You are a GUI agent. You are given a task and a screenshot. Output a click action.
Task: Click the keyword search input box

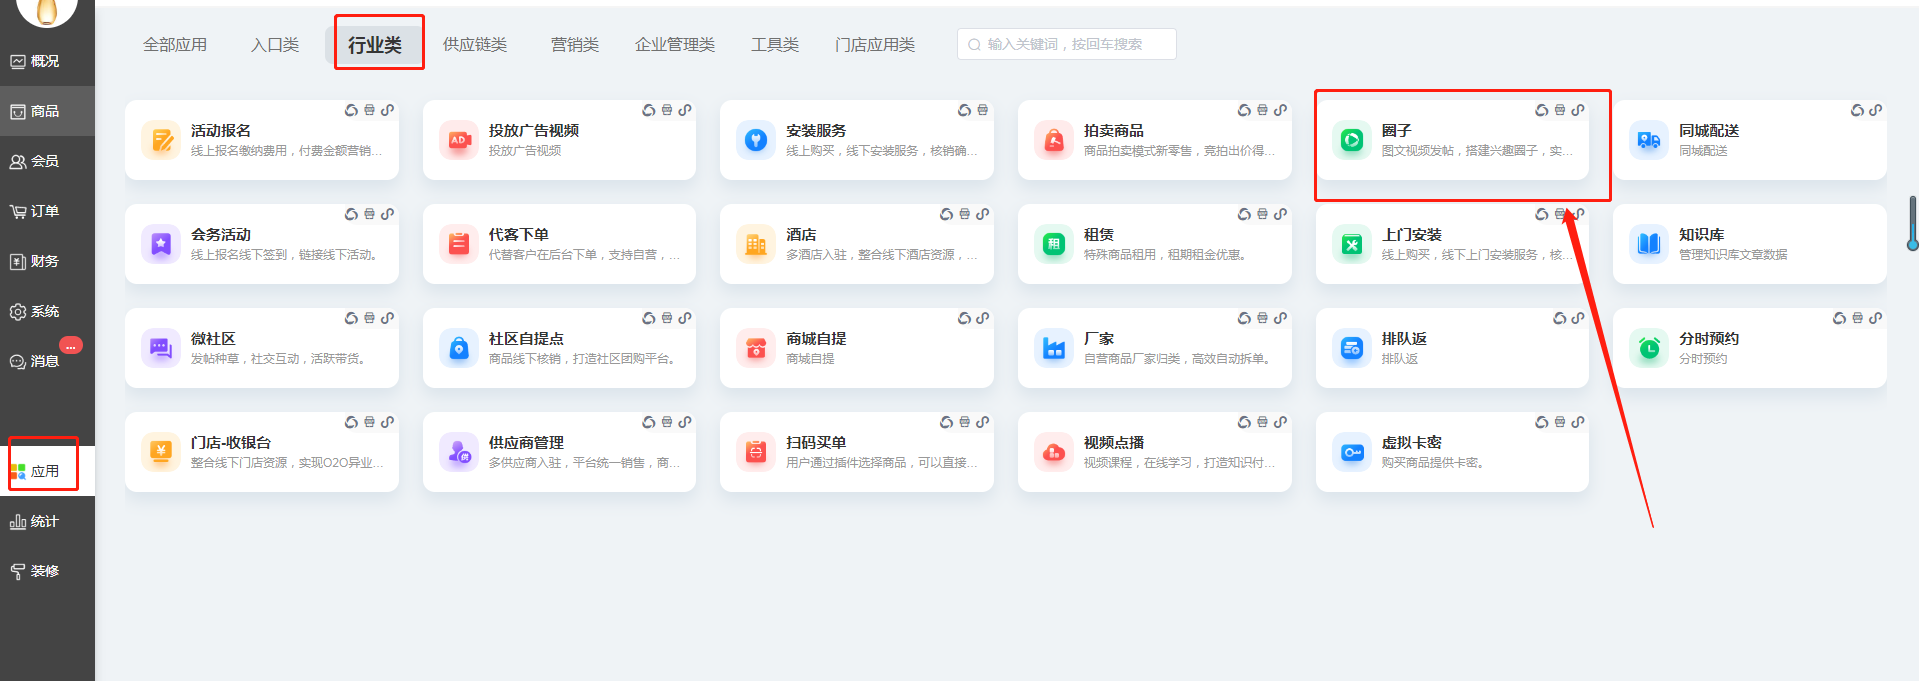click(x=1070, y=44)
